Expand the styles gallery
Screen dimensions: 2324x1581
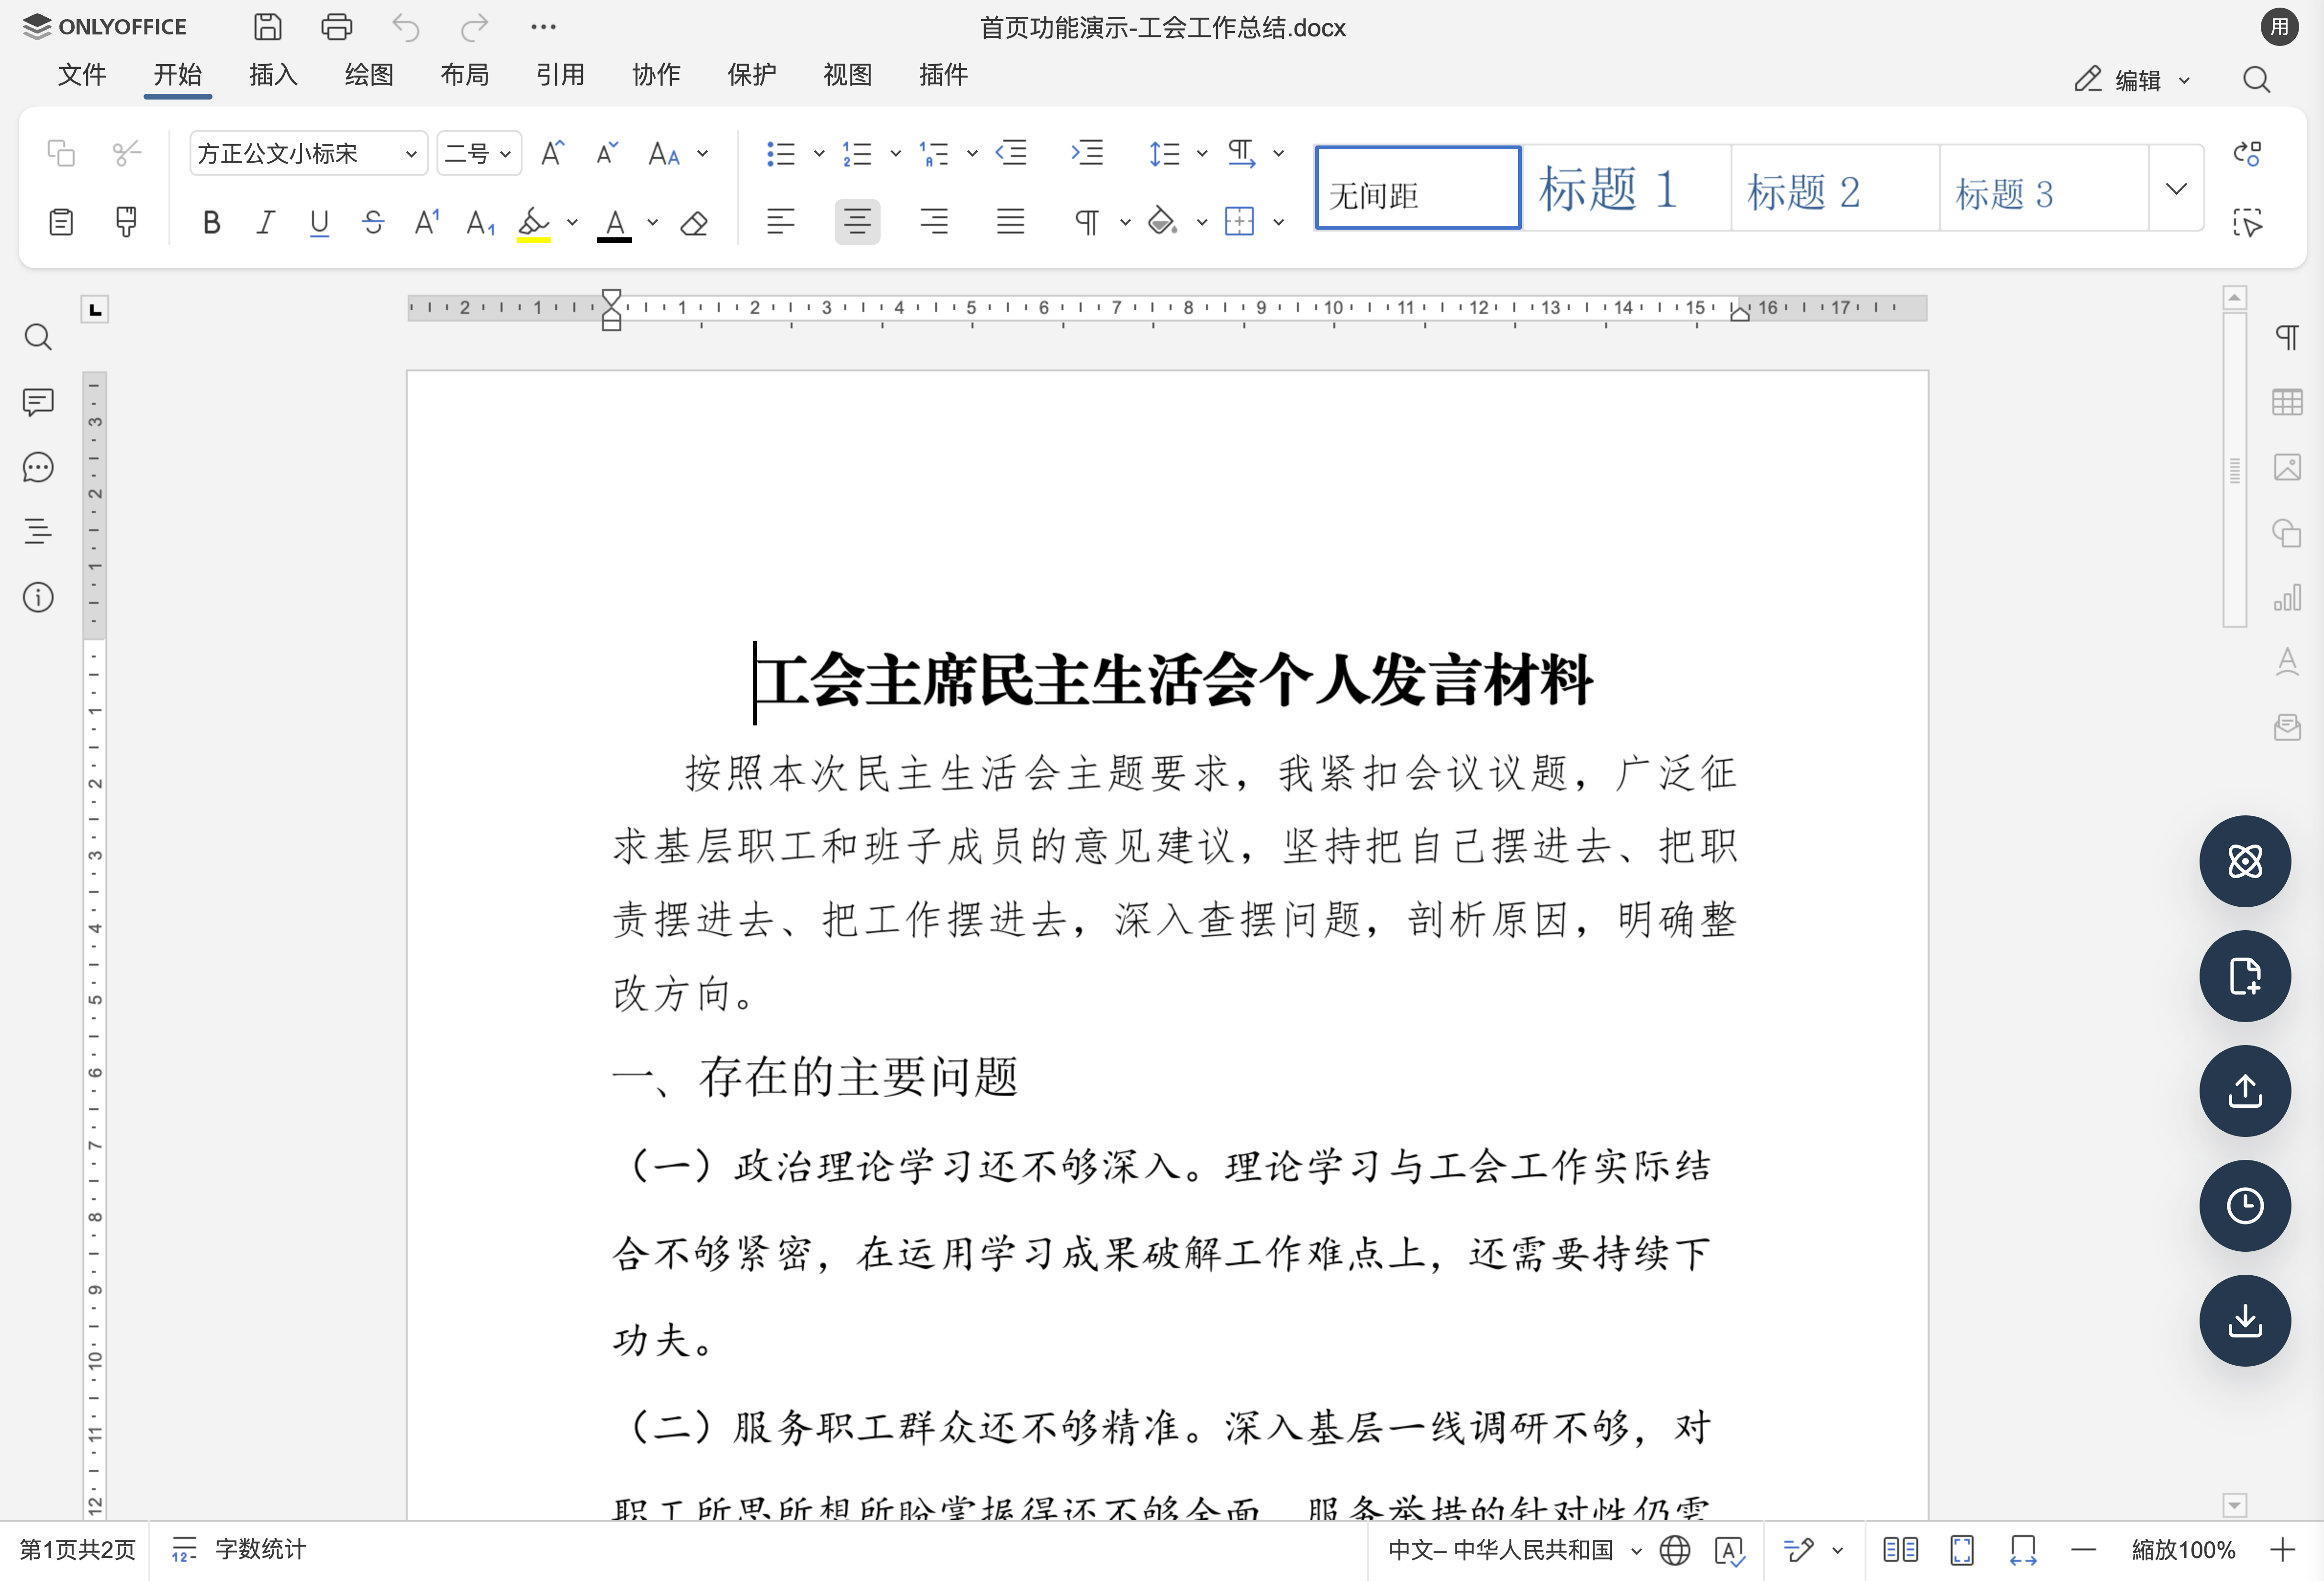(2176, 188)
